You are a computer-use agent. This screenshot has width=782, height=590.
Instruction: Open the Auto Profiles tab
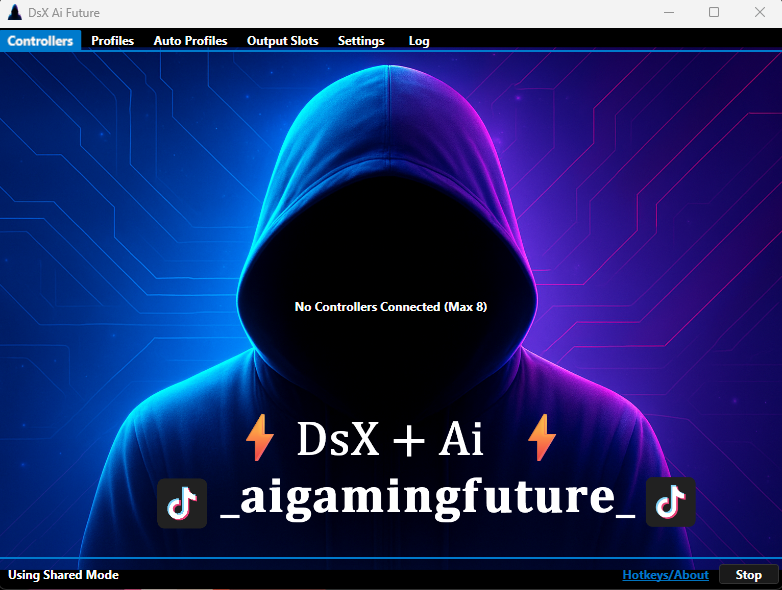click(x=190, y=40)
